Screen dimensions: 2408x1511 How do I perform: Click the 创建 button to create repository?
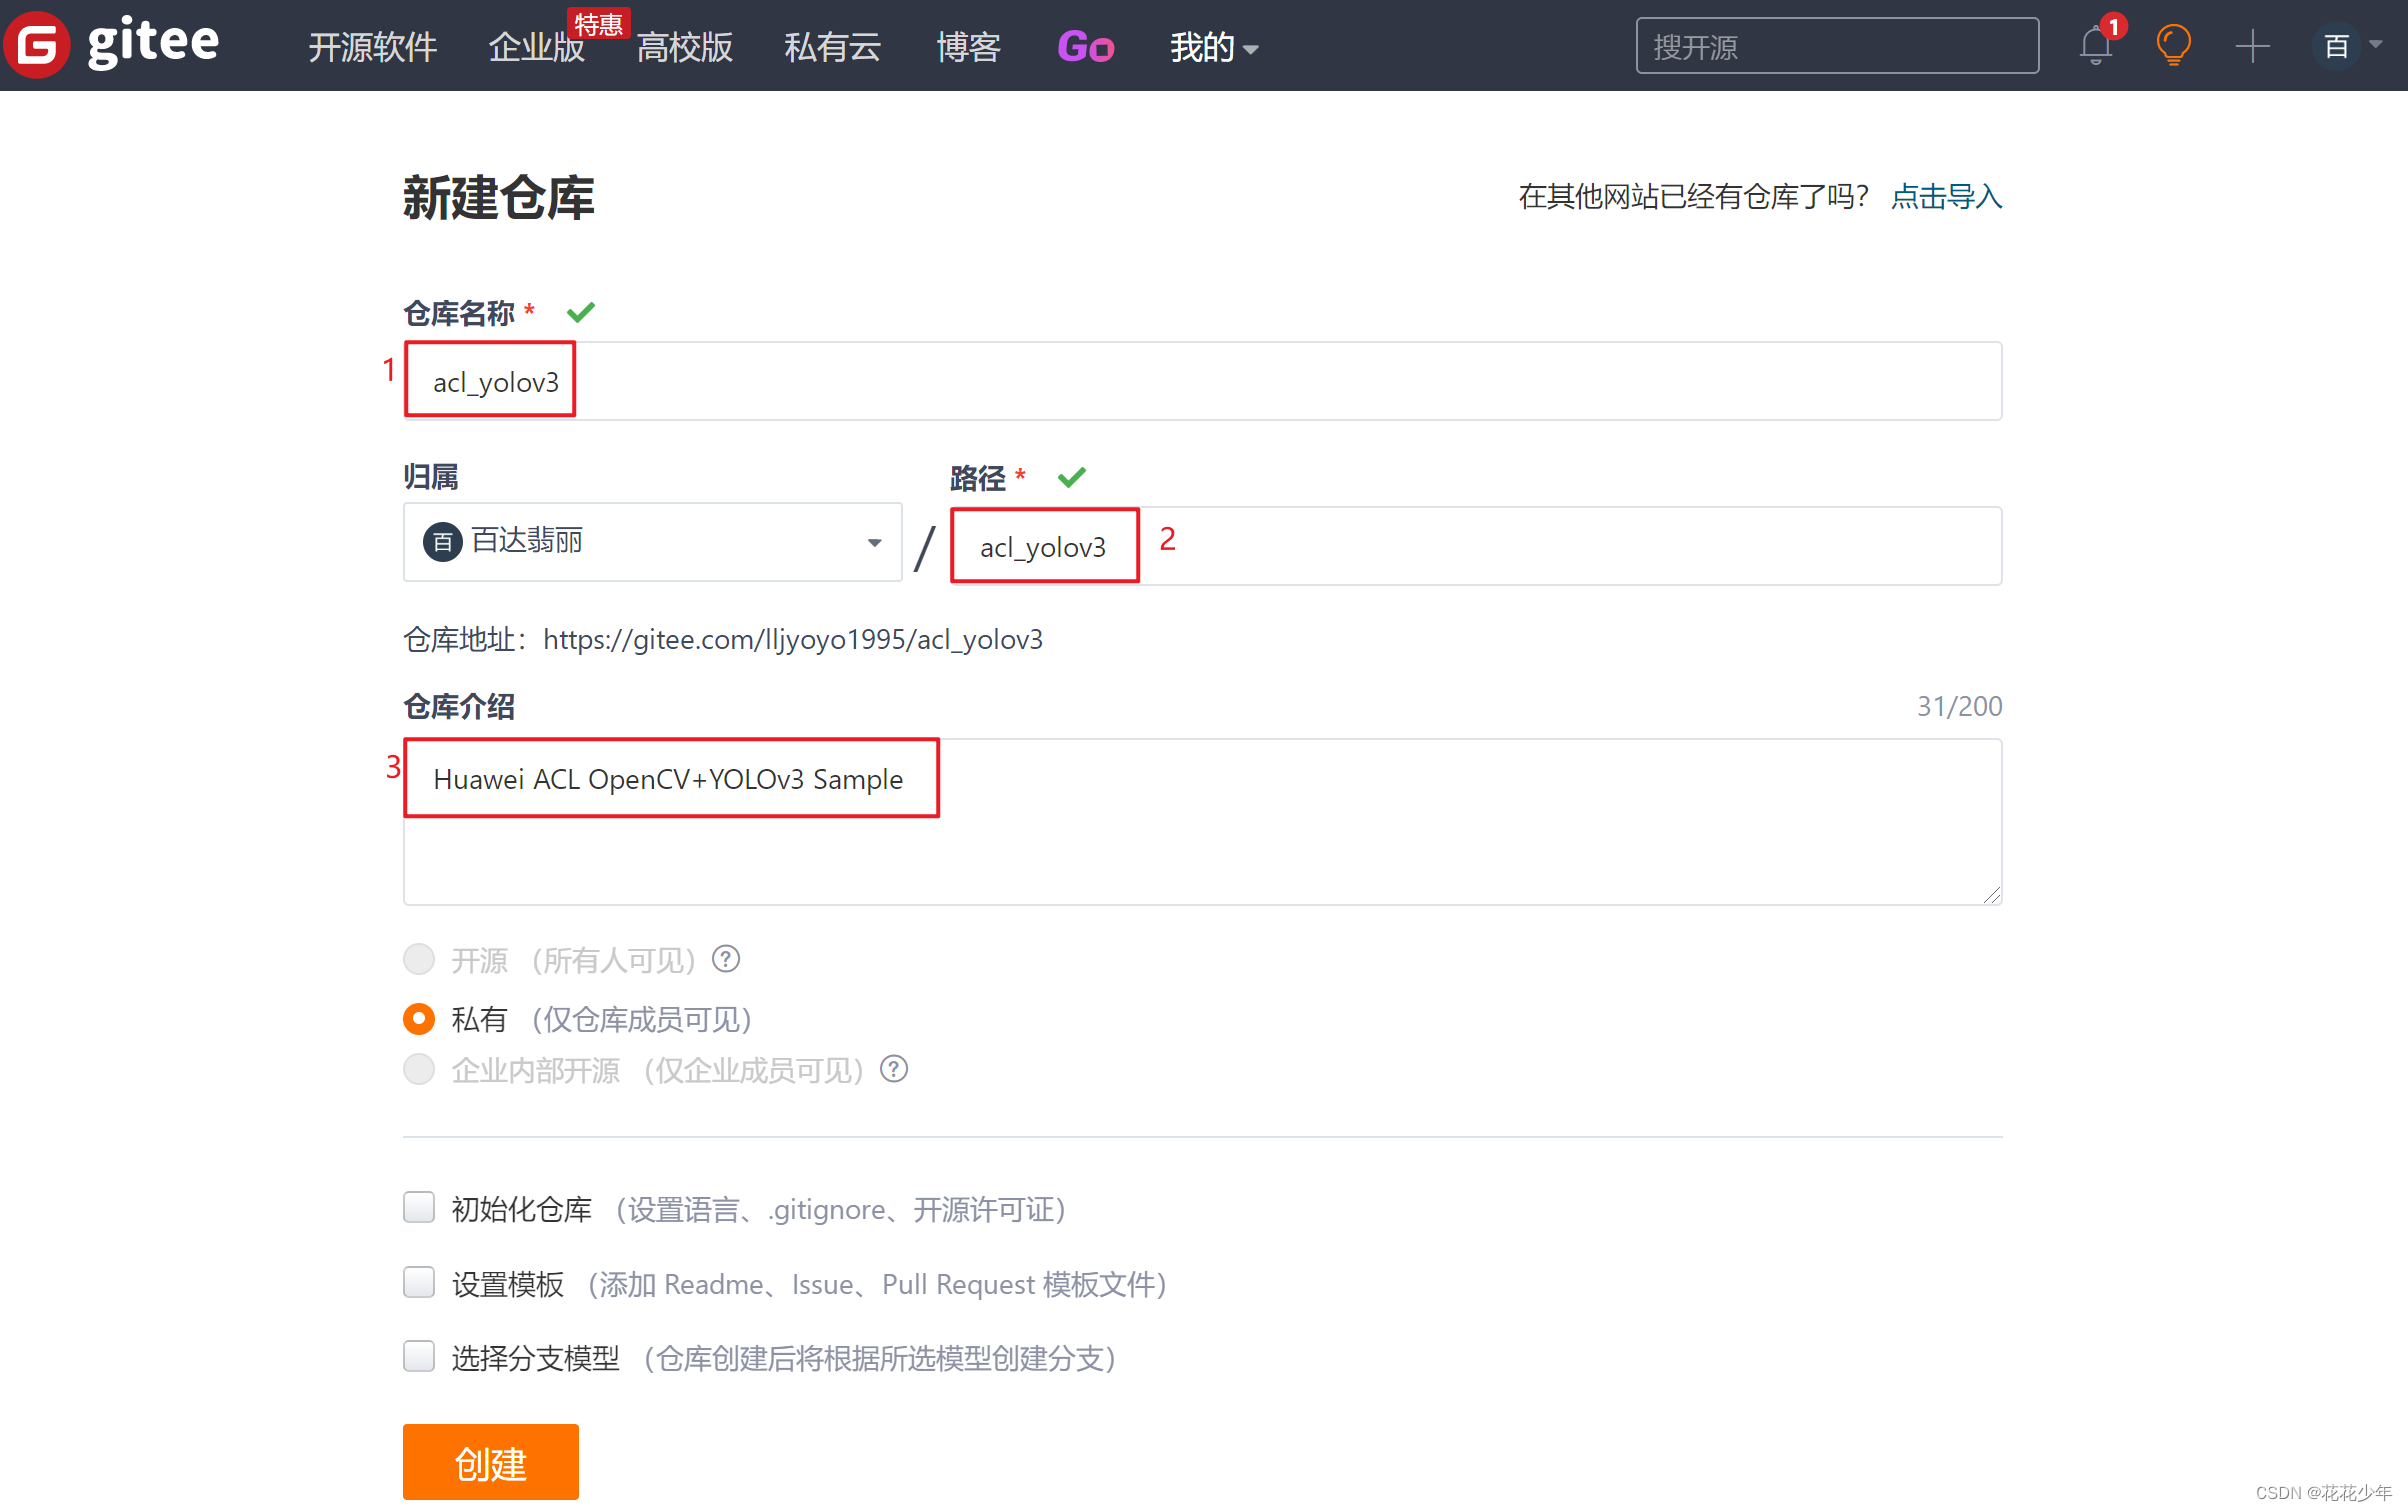pos(489,1462)
